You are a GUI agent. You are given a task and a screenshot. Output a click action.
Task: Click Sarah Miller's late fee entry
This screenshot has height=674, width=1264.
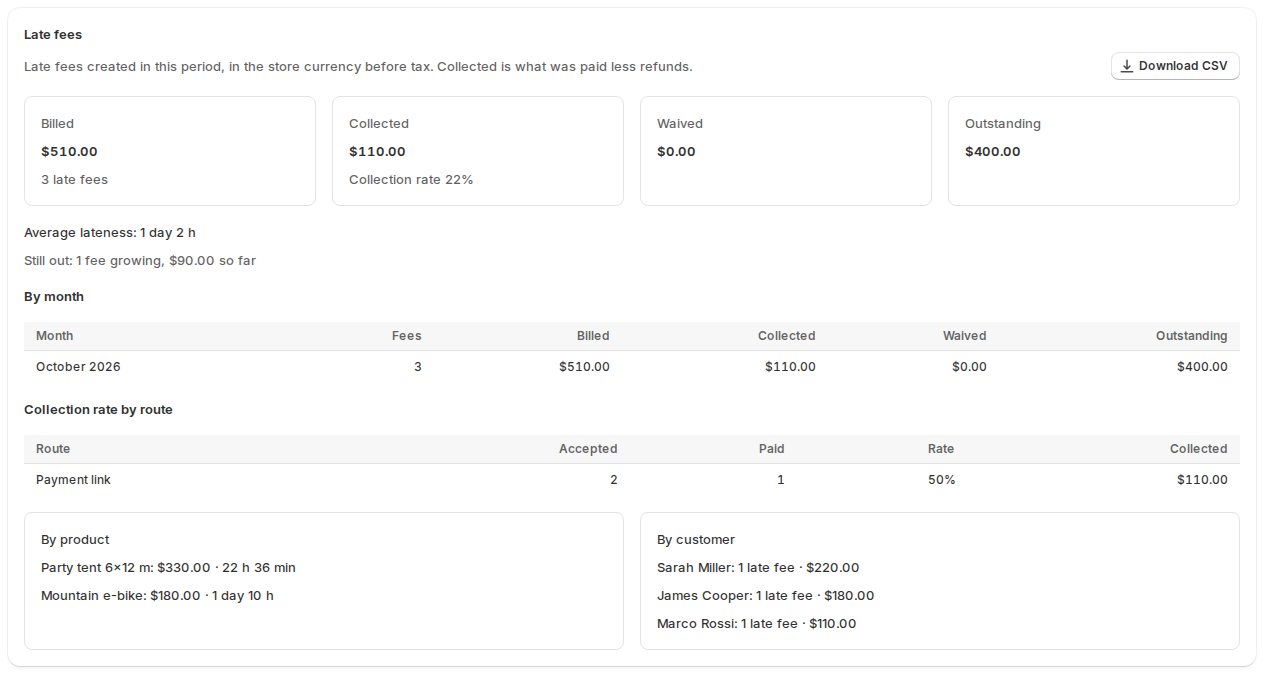[758, 568]
